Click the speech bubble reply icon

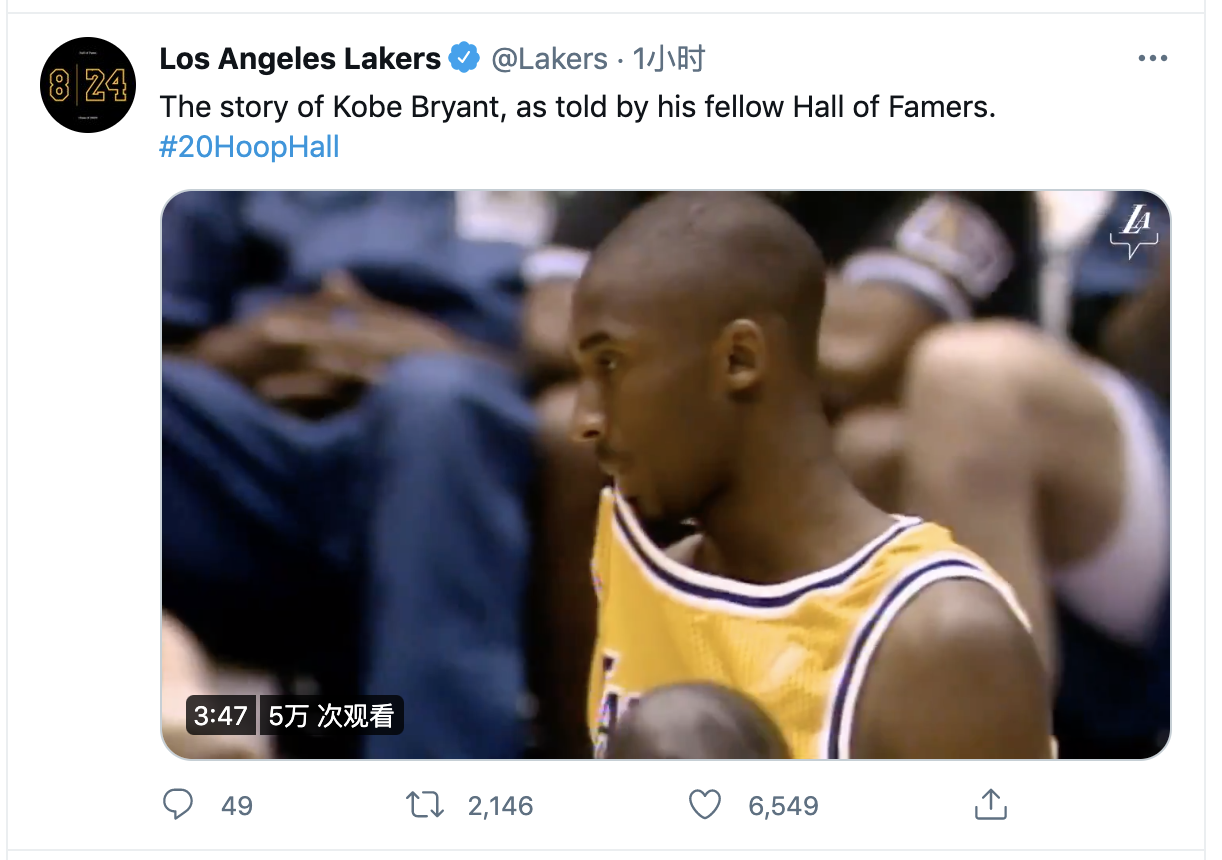pyautogui.click(x=178, y=804)
